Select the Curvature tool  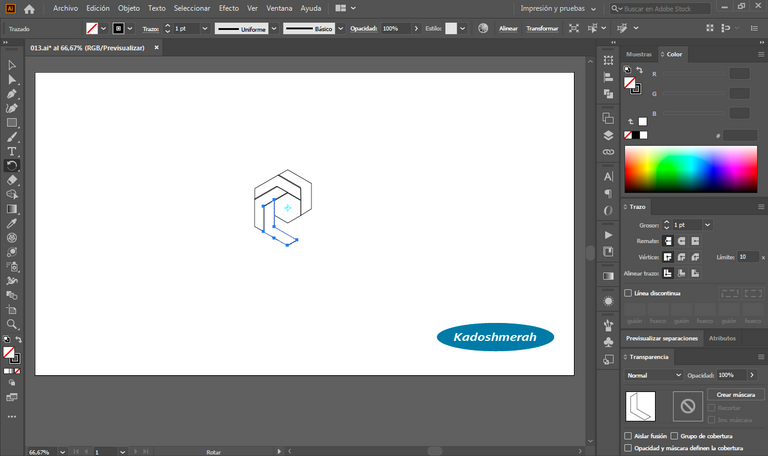[x=12, y=108]
